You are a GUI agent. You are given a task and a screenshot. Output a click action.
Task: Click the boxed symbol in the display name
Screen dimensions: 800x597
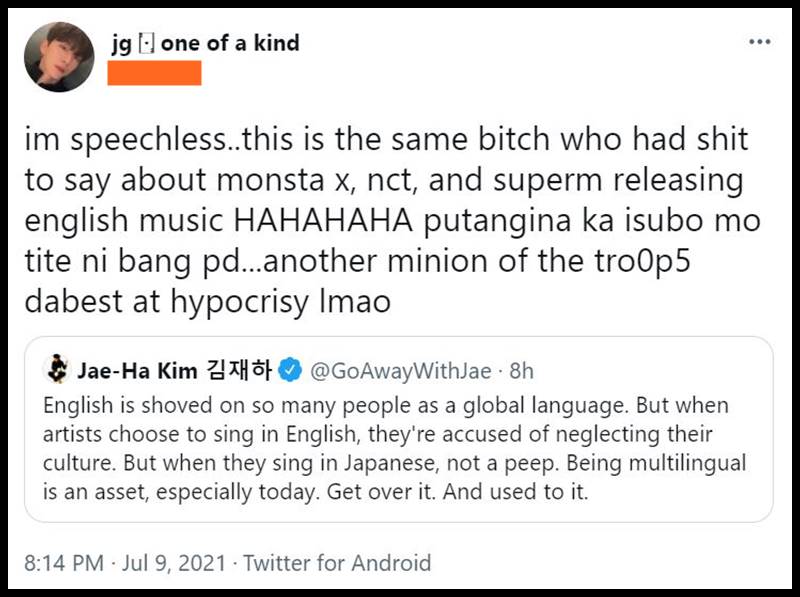click(x=149, y=45)
